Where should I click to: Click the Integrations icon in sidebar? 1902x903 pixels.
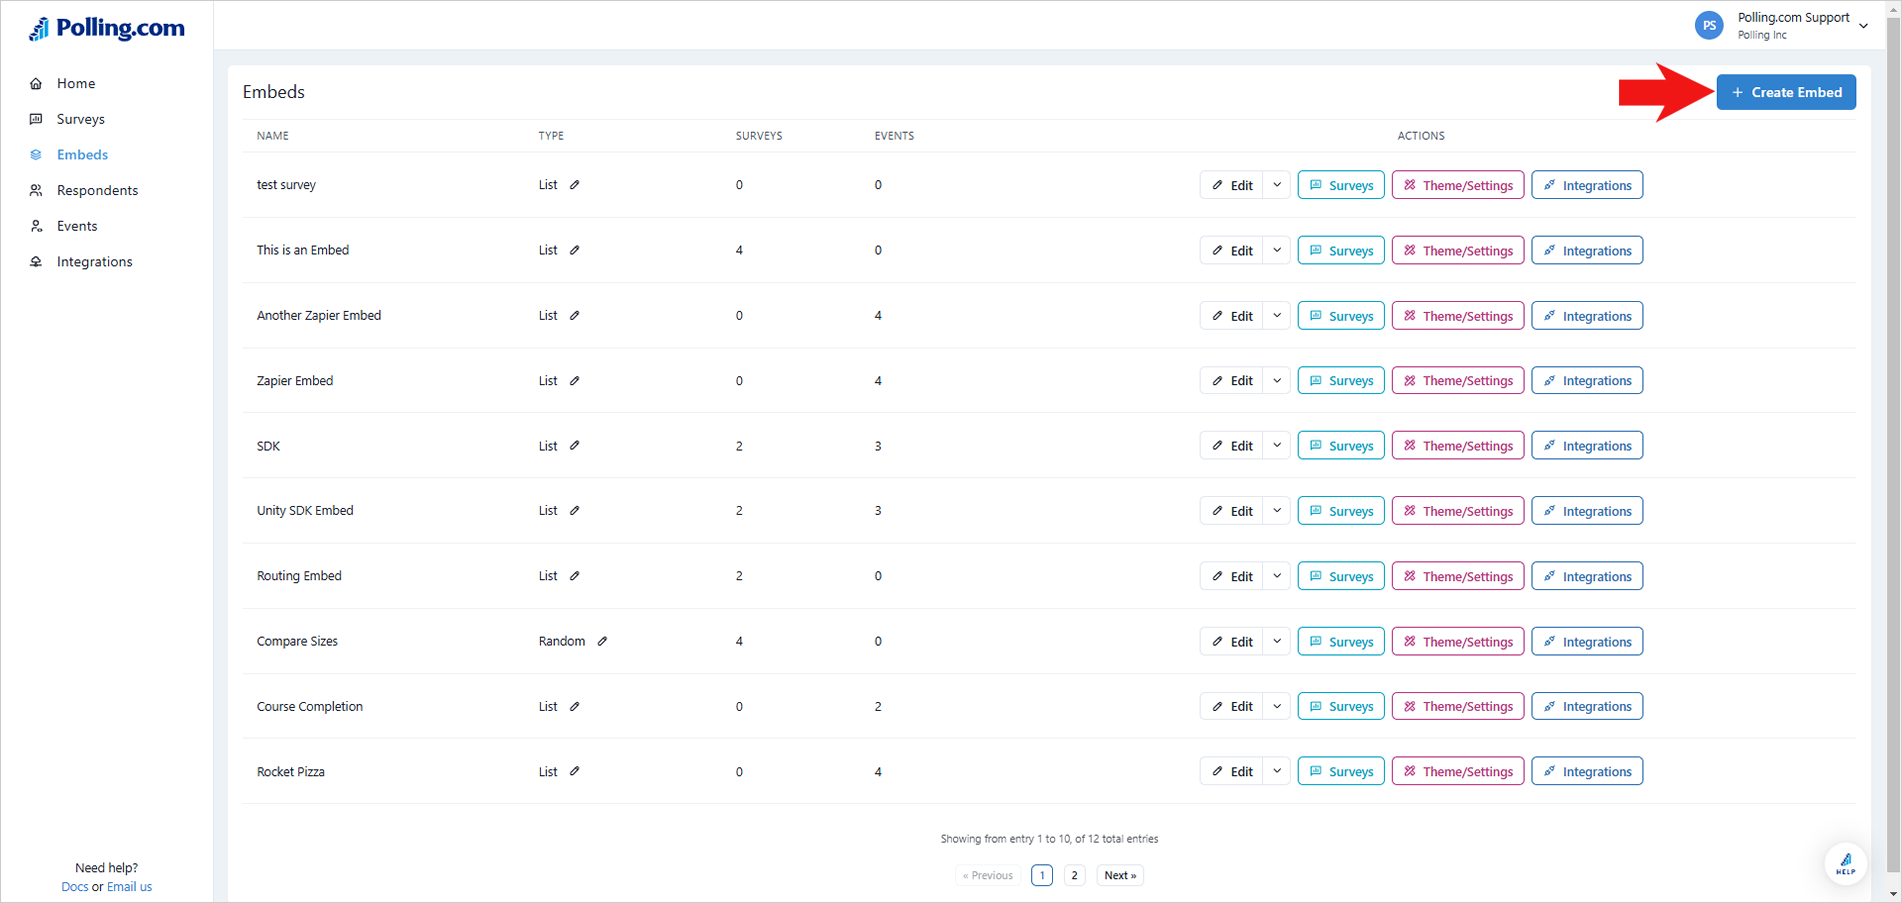click(x=36, y=262)
